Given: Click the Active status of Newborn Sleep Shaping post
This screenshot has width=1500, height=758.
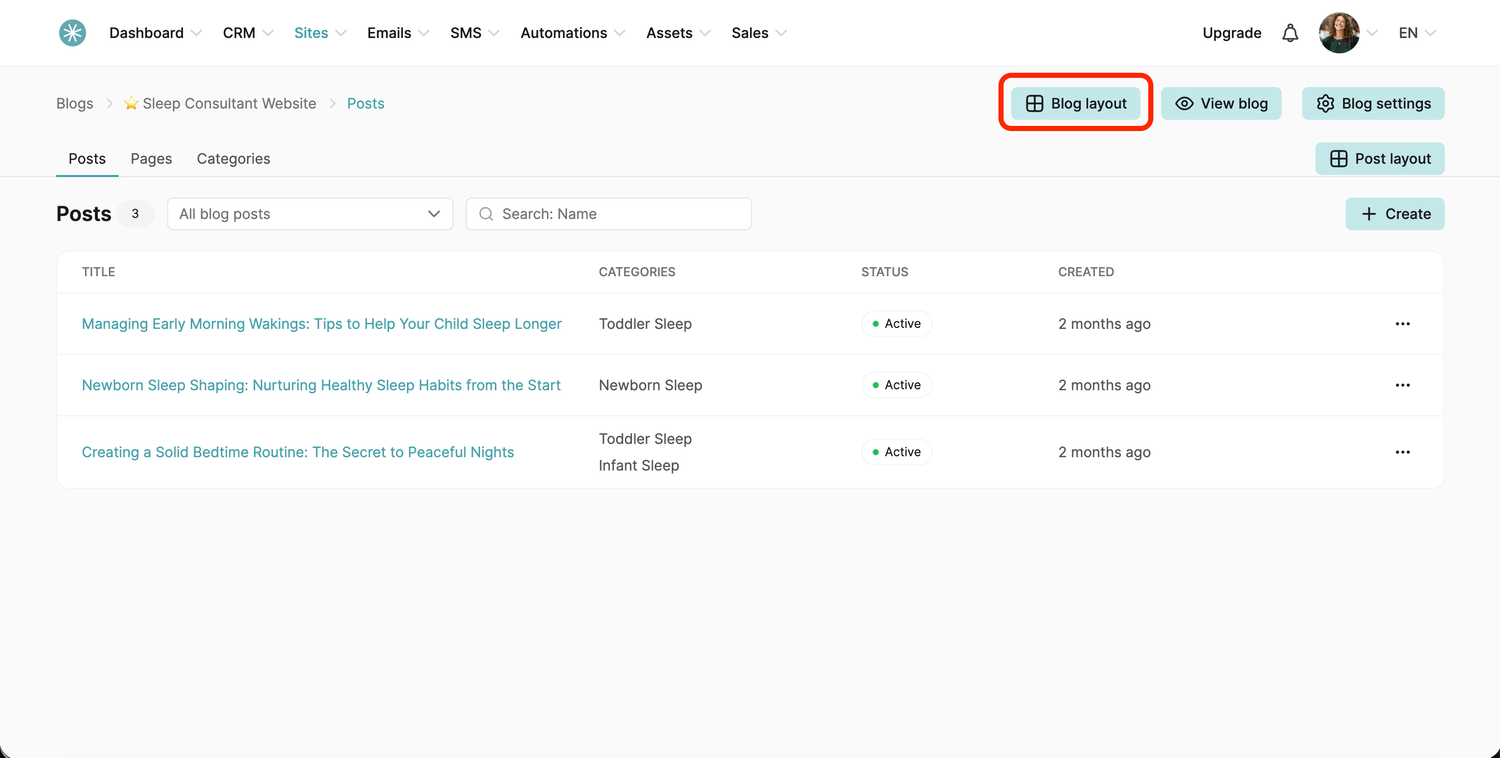Looking at the screenshot, I should point(897,385).
